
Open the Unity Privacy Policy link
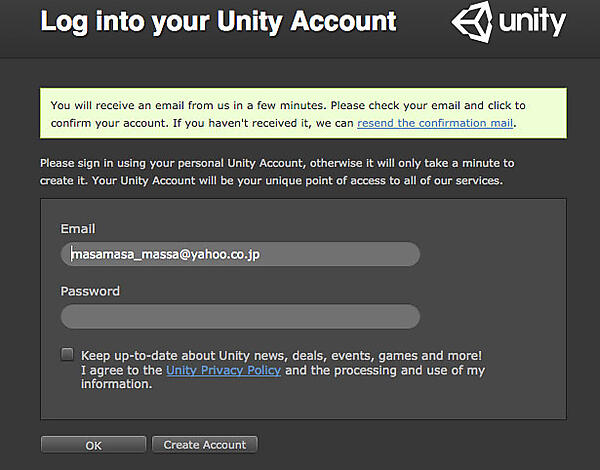(223, 370)
